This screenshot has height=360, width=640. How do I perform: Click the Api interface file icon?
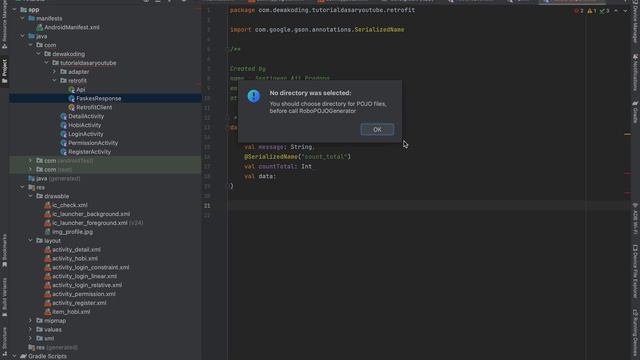click(x=71, y=89)
